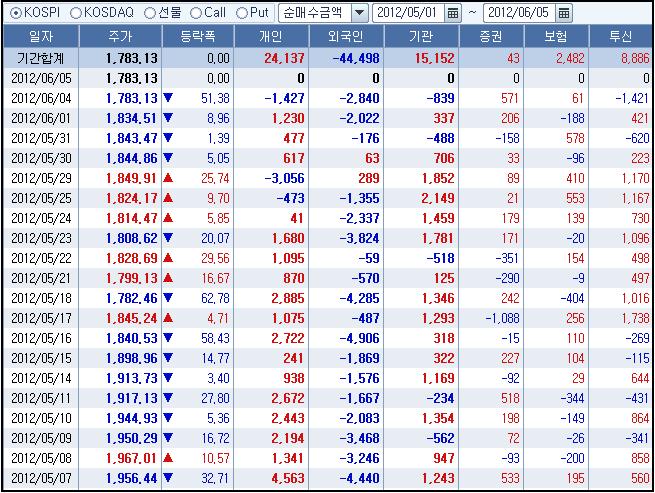Open the 순매수금액 dropdown arrow
655x493 pixels.
coord(359,13)
